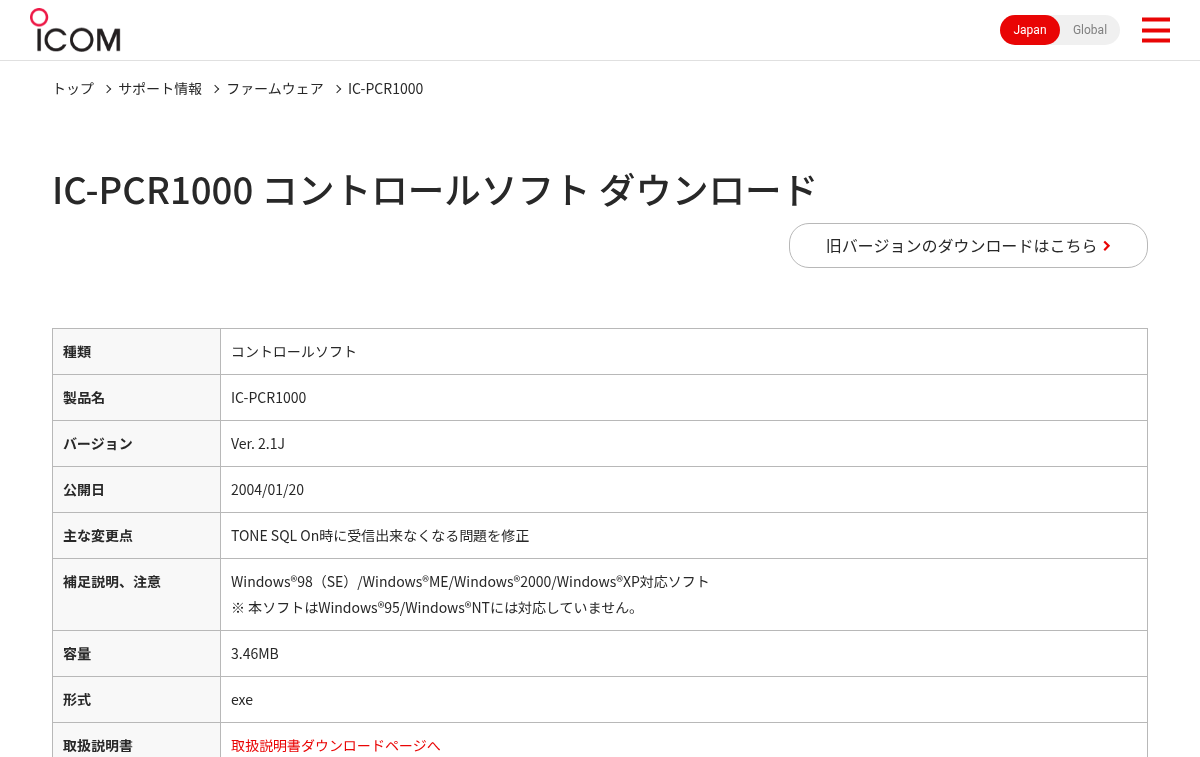The height and width of the screenshot is (757, 1200).
Task: Switch site region to Japan
Action: [x=1030, y=30]
